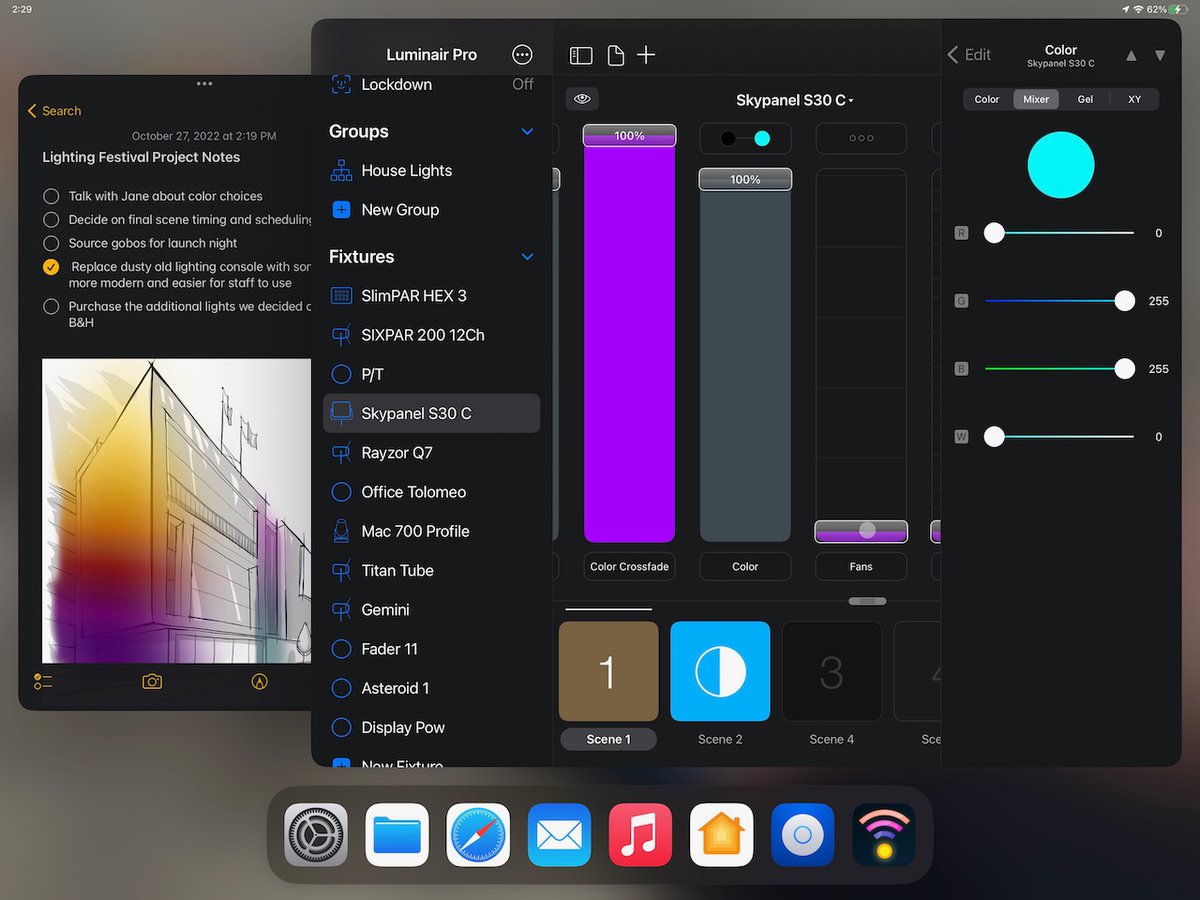Click the Rayzor Q7 fixture icon
Viewport: 1200px width, 900px height.
tap(341, 453)
